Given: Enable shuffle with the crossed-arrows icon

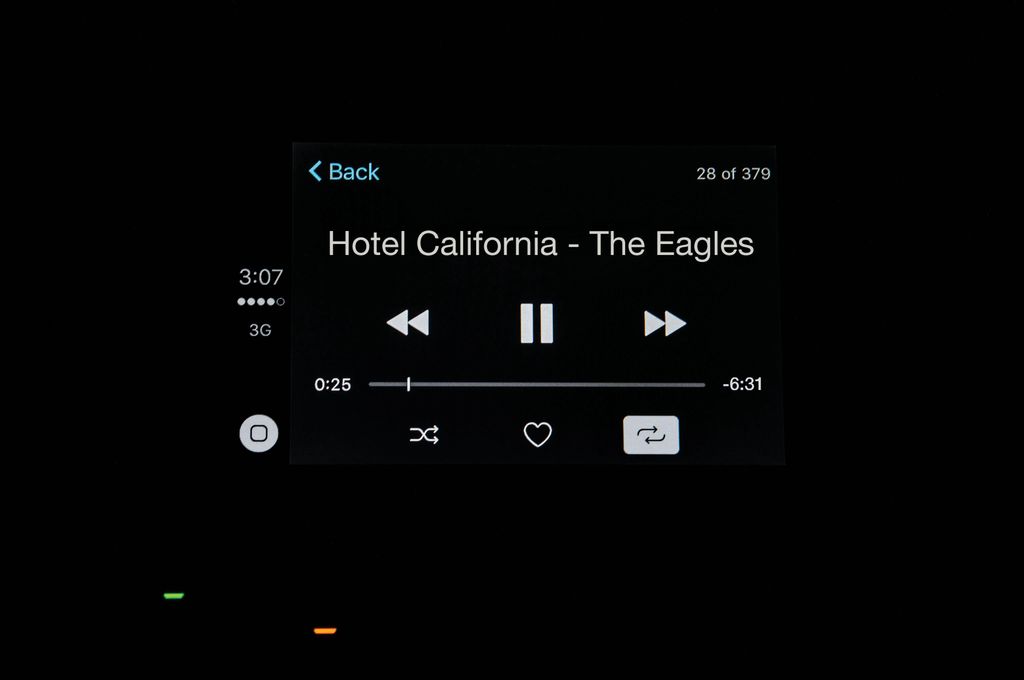Looking at the screenshot, I should click(x=424, y=434).
